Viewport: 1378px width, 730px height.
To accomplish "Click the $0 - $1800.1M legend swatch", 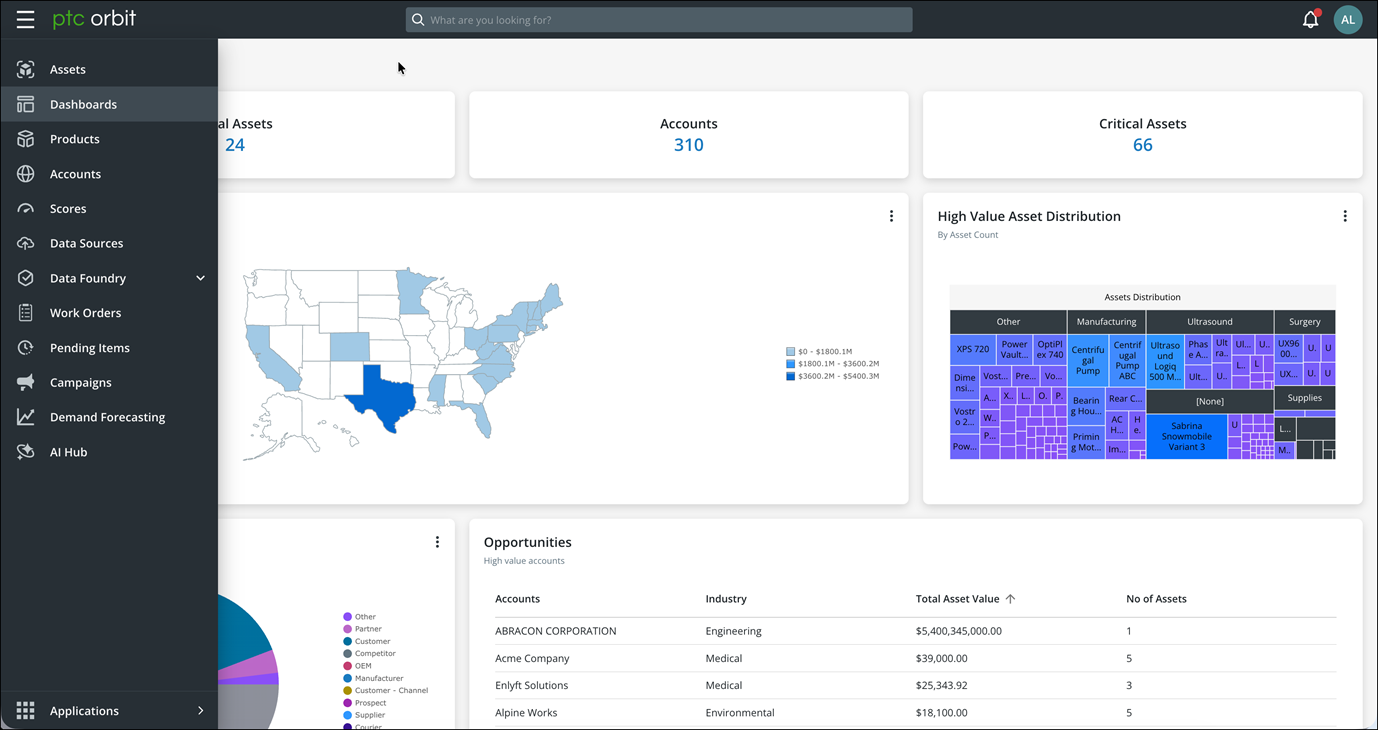I will coord(790,352).
